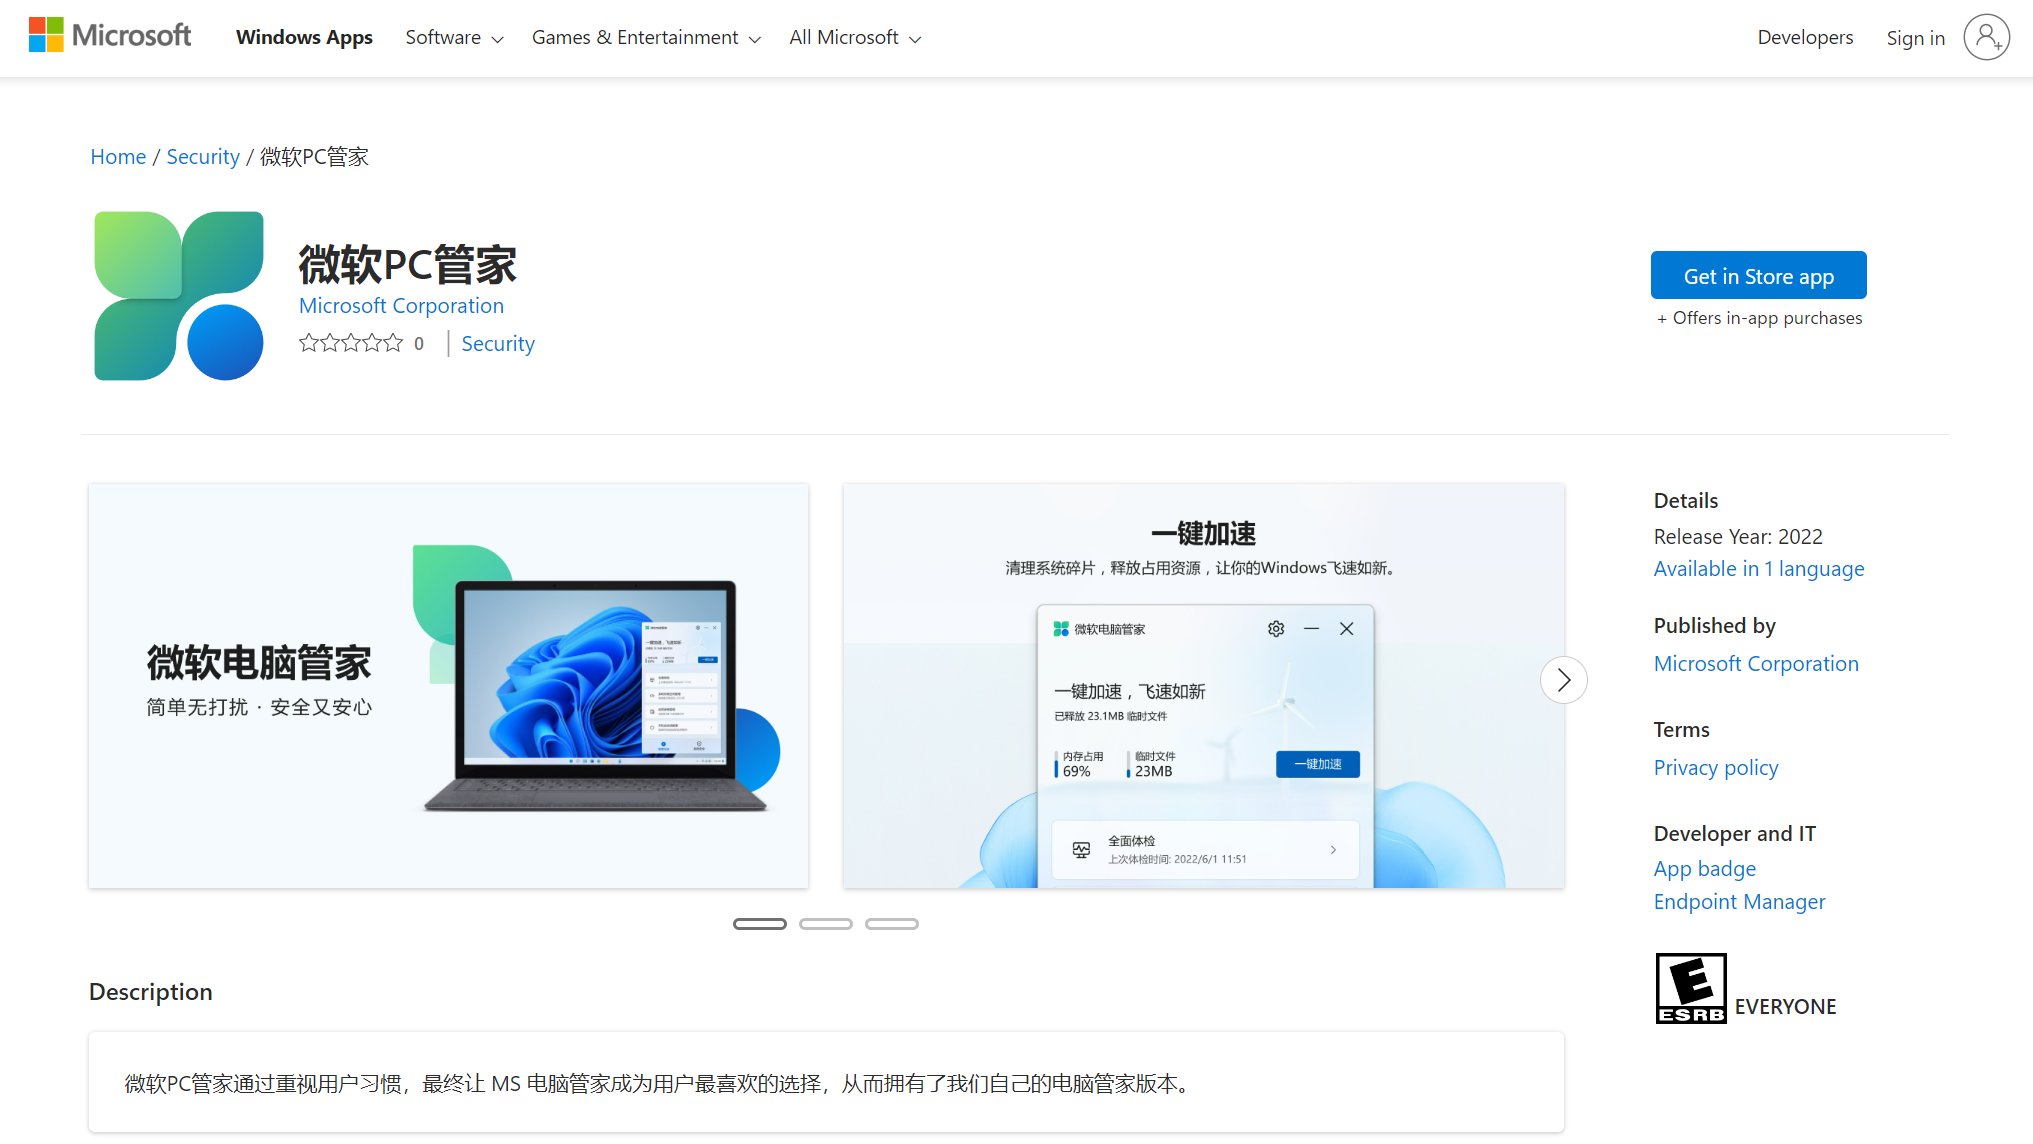Open Available in 1 language link
This screenshot has width=2033, height=1144.
(1759, 569)
